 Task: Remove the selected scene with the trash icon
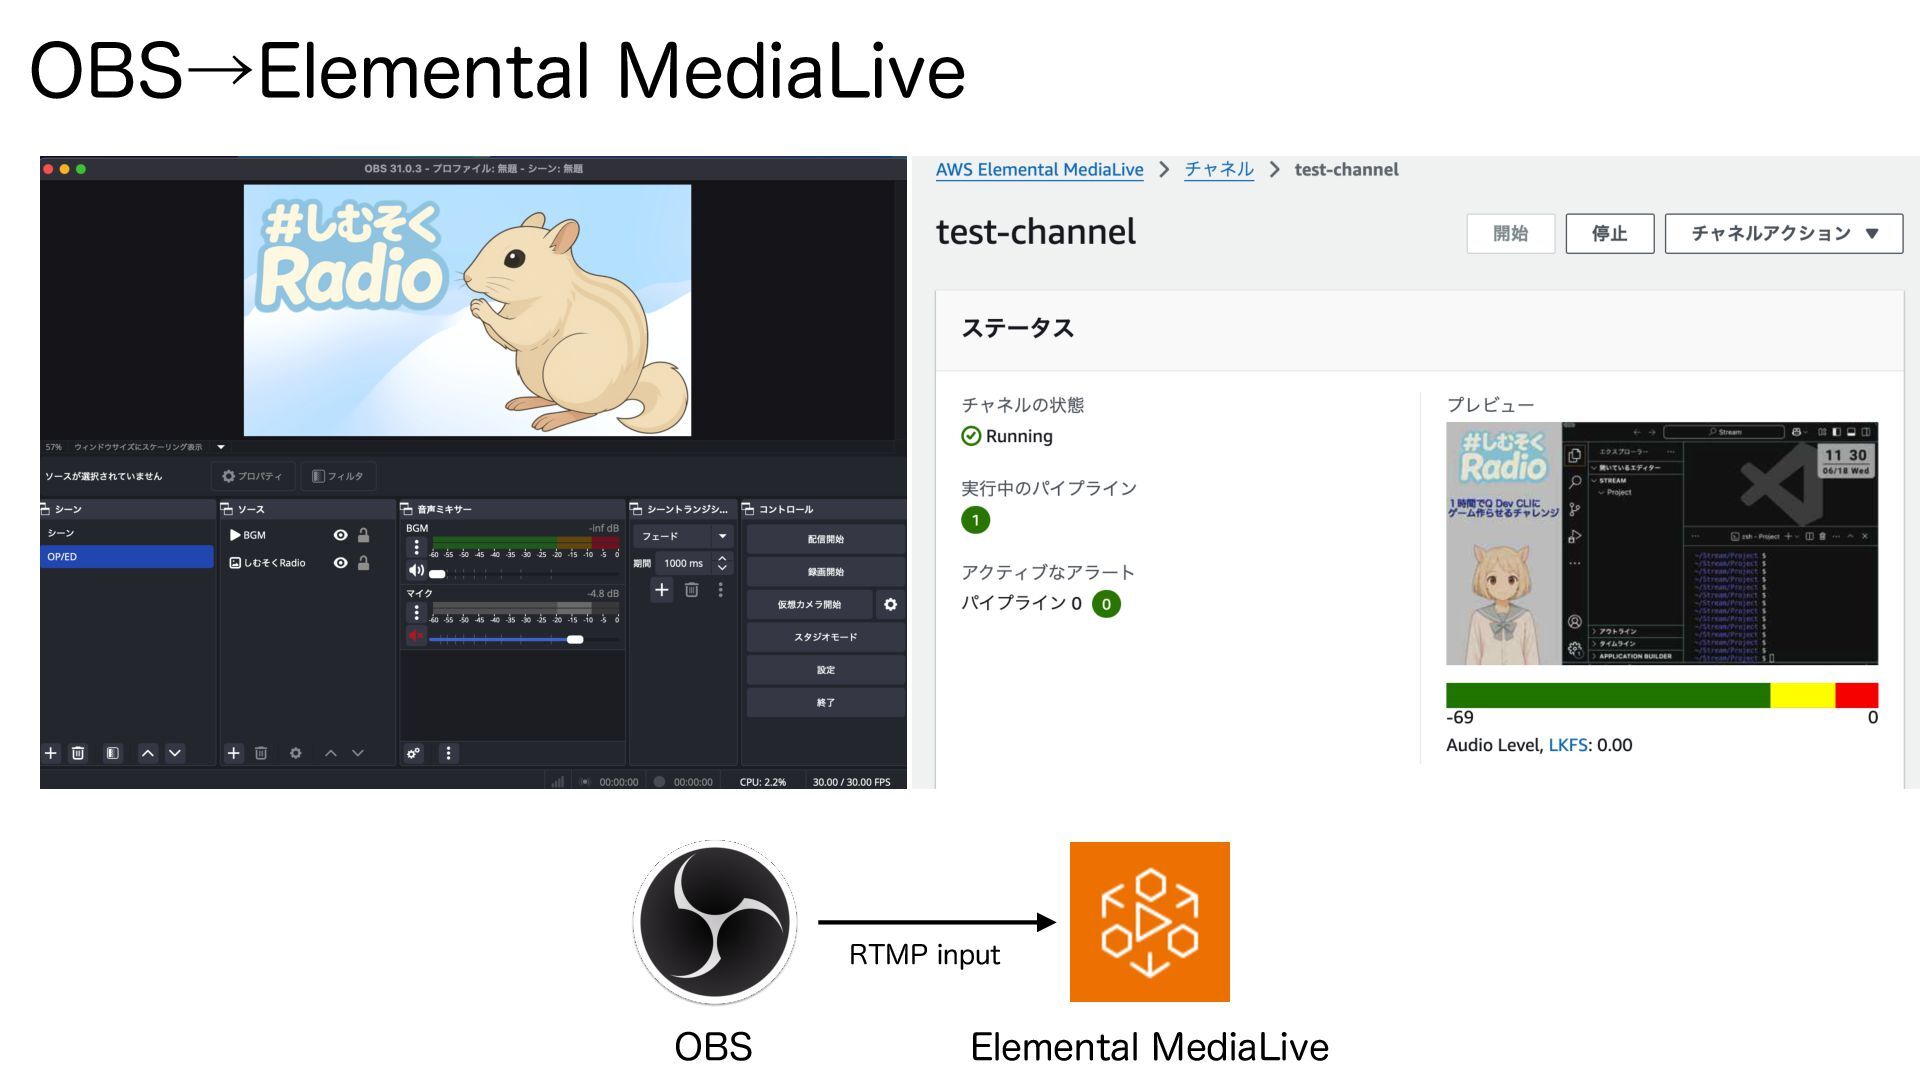pos(78,753)
